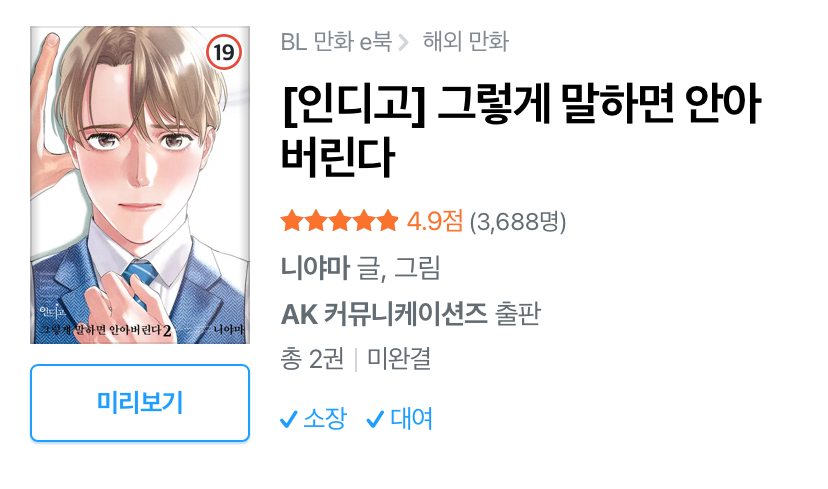This screenshot has width=828, height=489.
Task: Click the checkmark icon beside 대여
Action: pyautogui.click(x=375, y=419)
